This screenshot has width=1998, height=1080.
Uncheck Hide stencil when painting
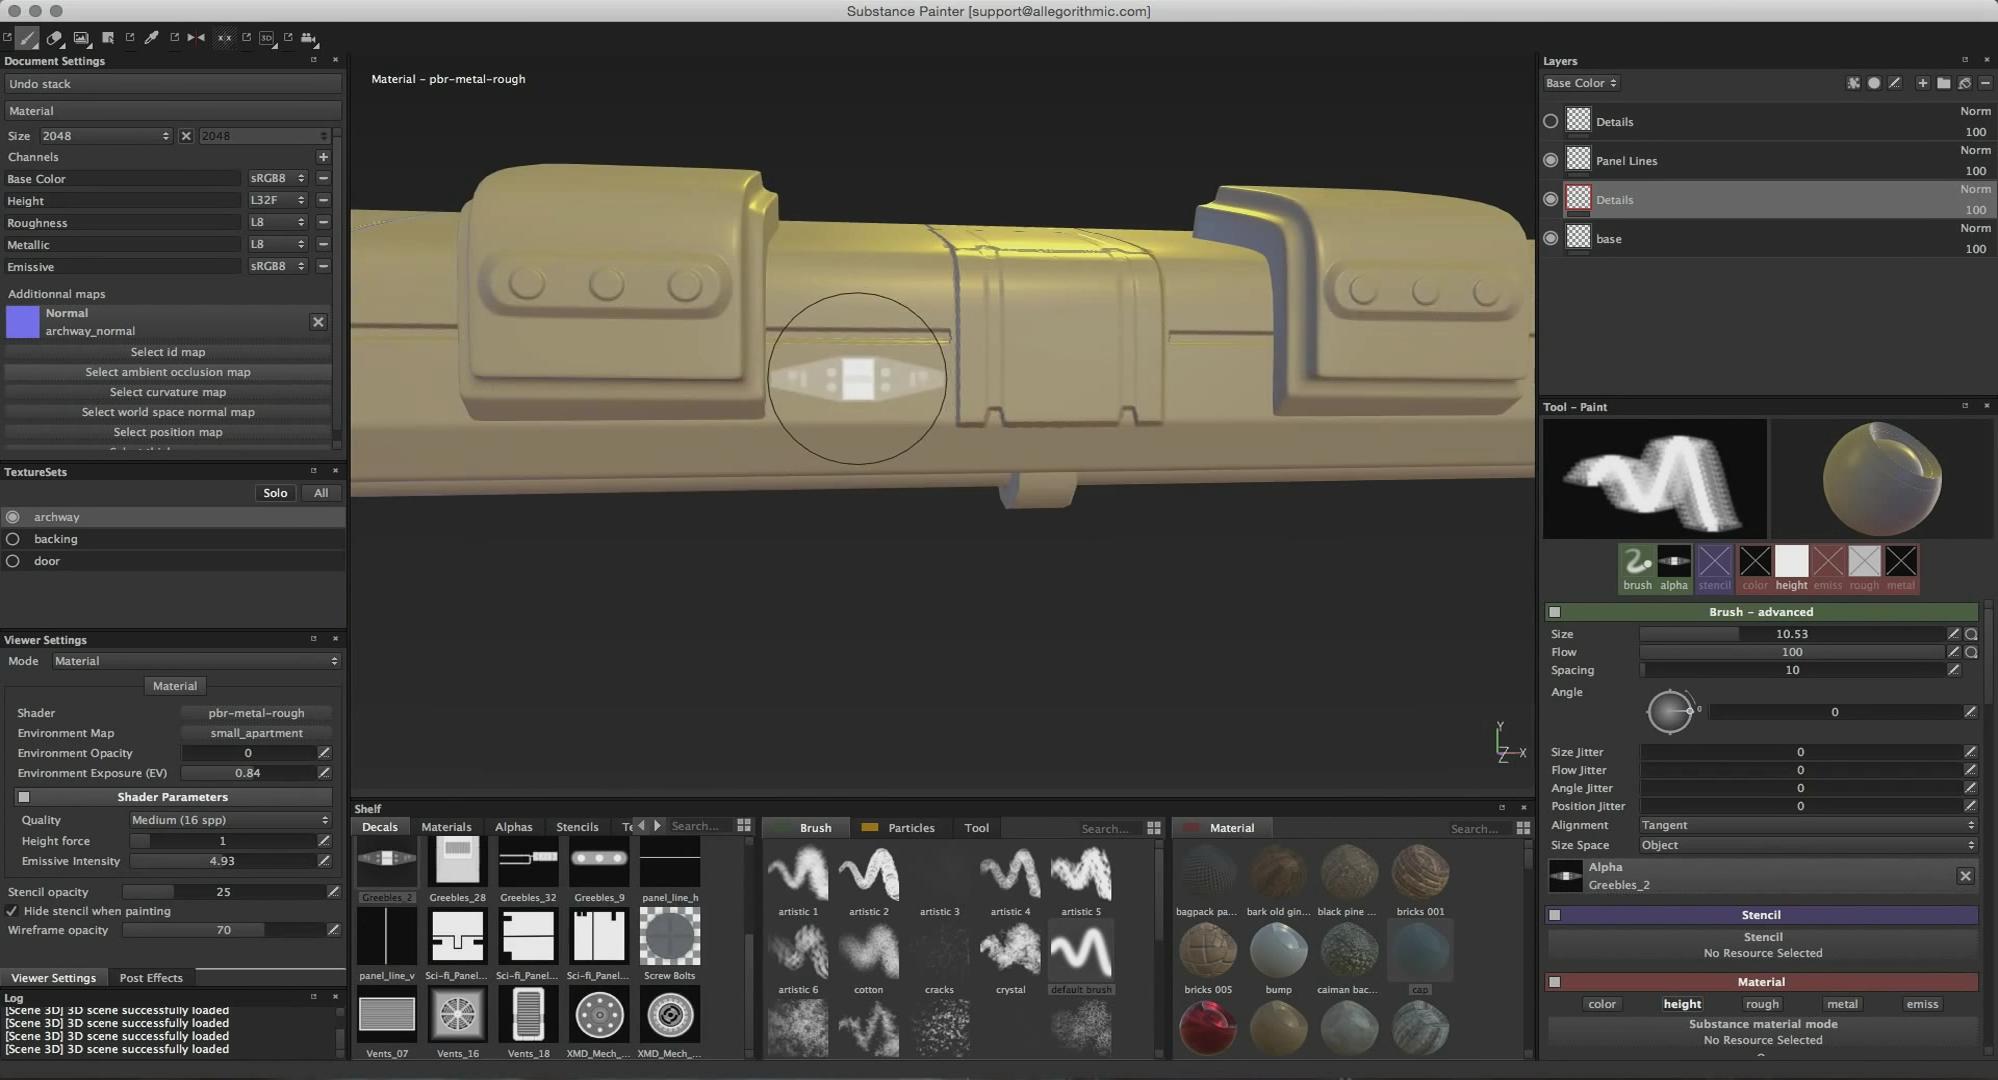pyautogui.click(x=12, y=911)
